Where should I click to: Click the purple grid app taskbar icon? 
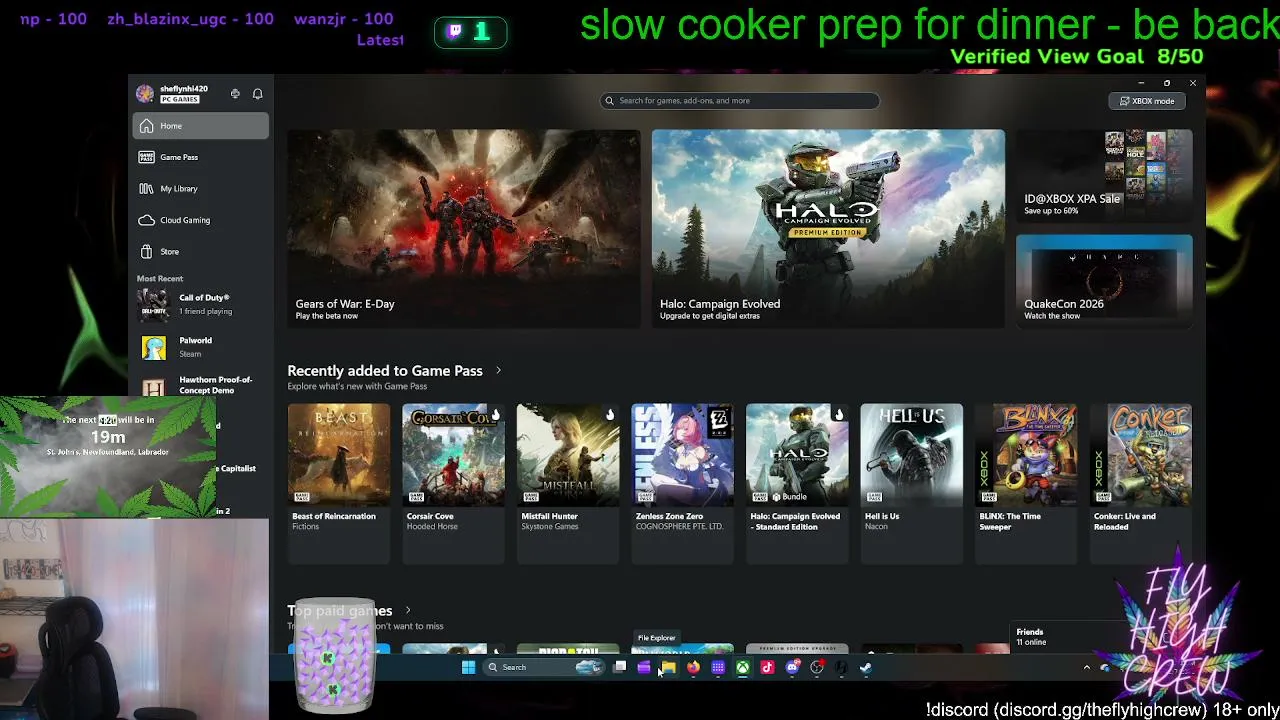pyautogui.click(x=718, y=668)
